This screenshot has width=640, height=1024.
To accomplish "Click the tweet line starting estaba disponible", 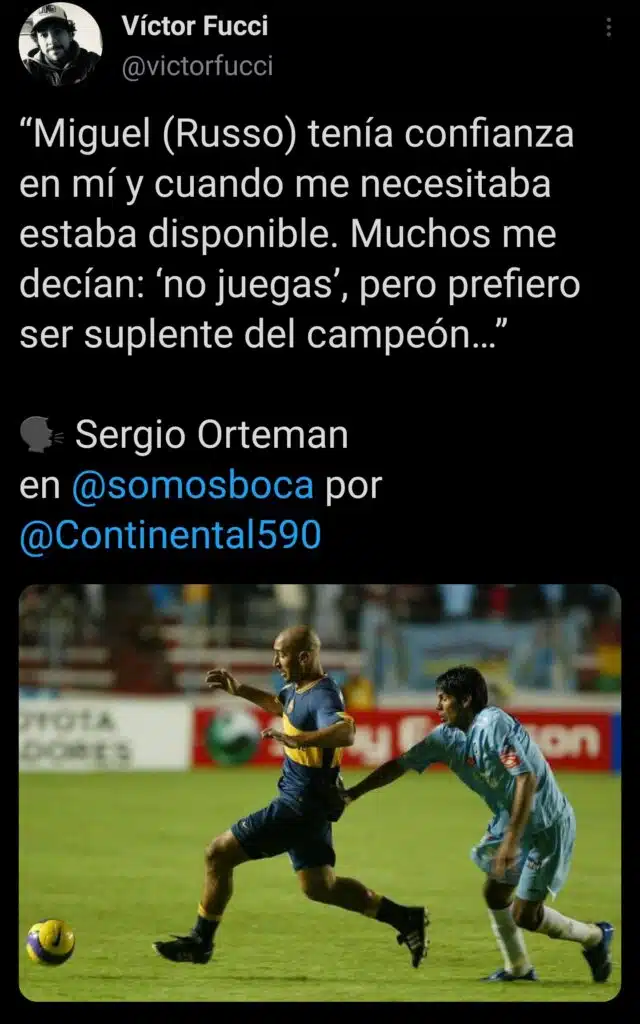I will tap(288, 234).
